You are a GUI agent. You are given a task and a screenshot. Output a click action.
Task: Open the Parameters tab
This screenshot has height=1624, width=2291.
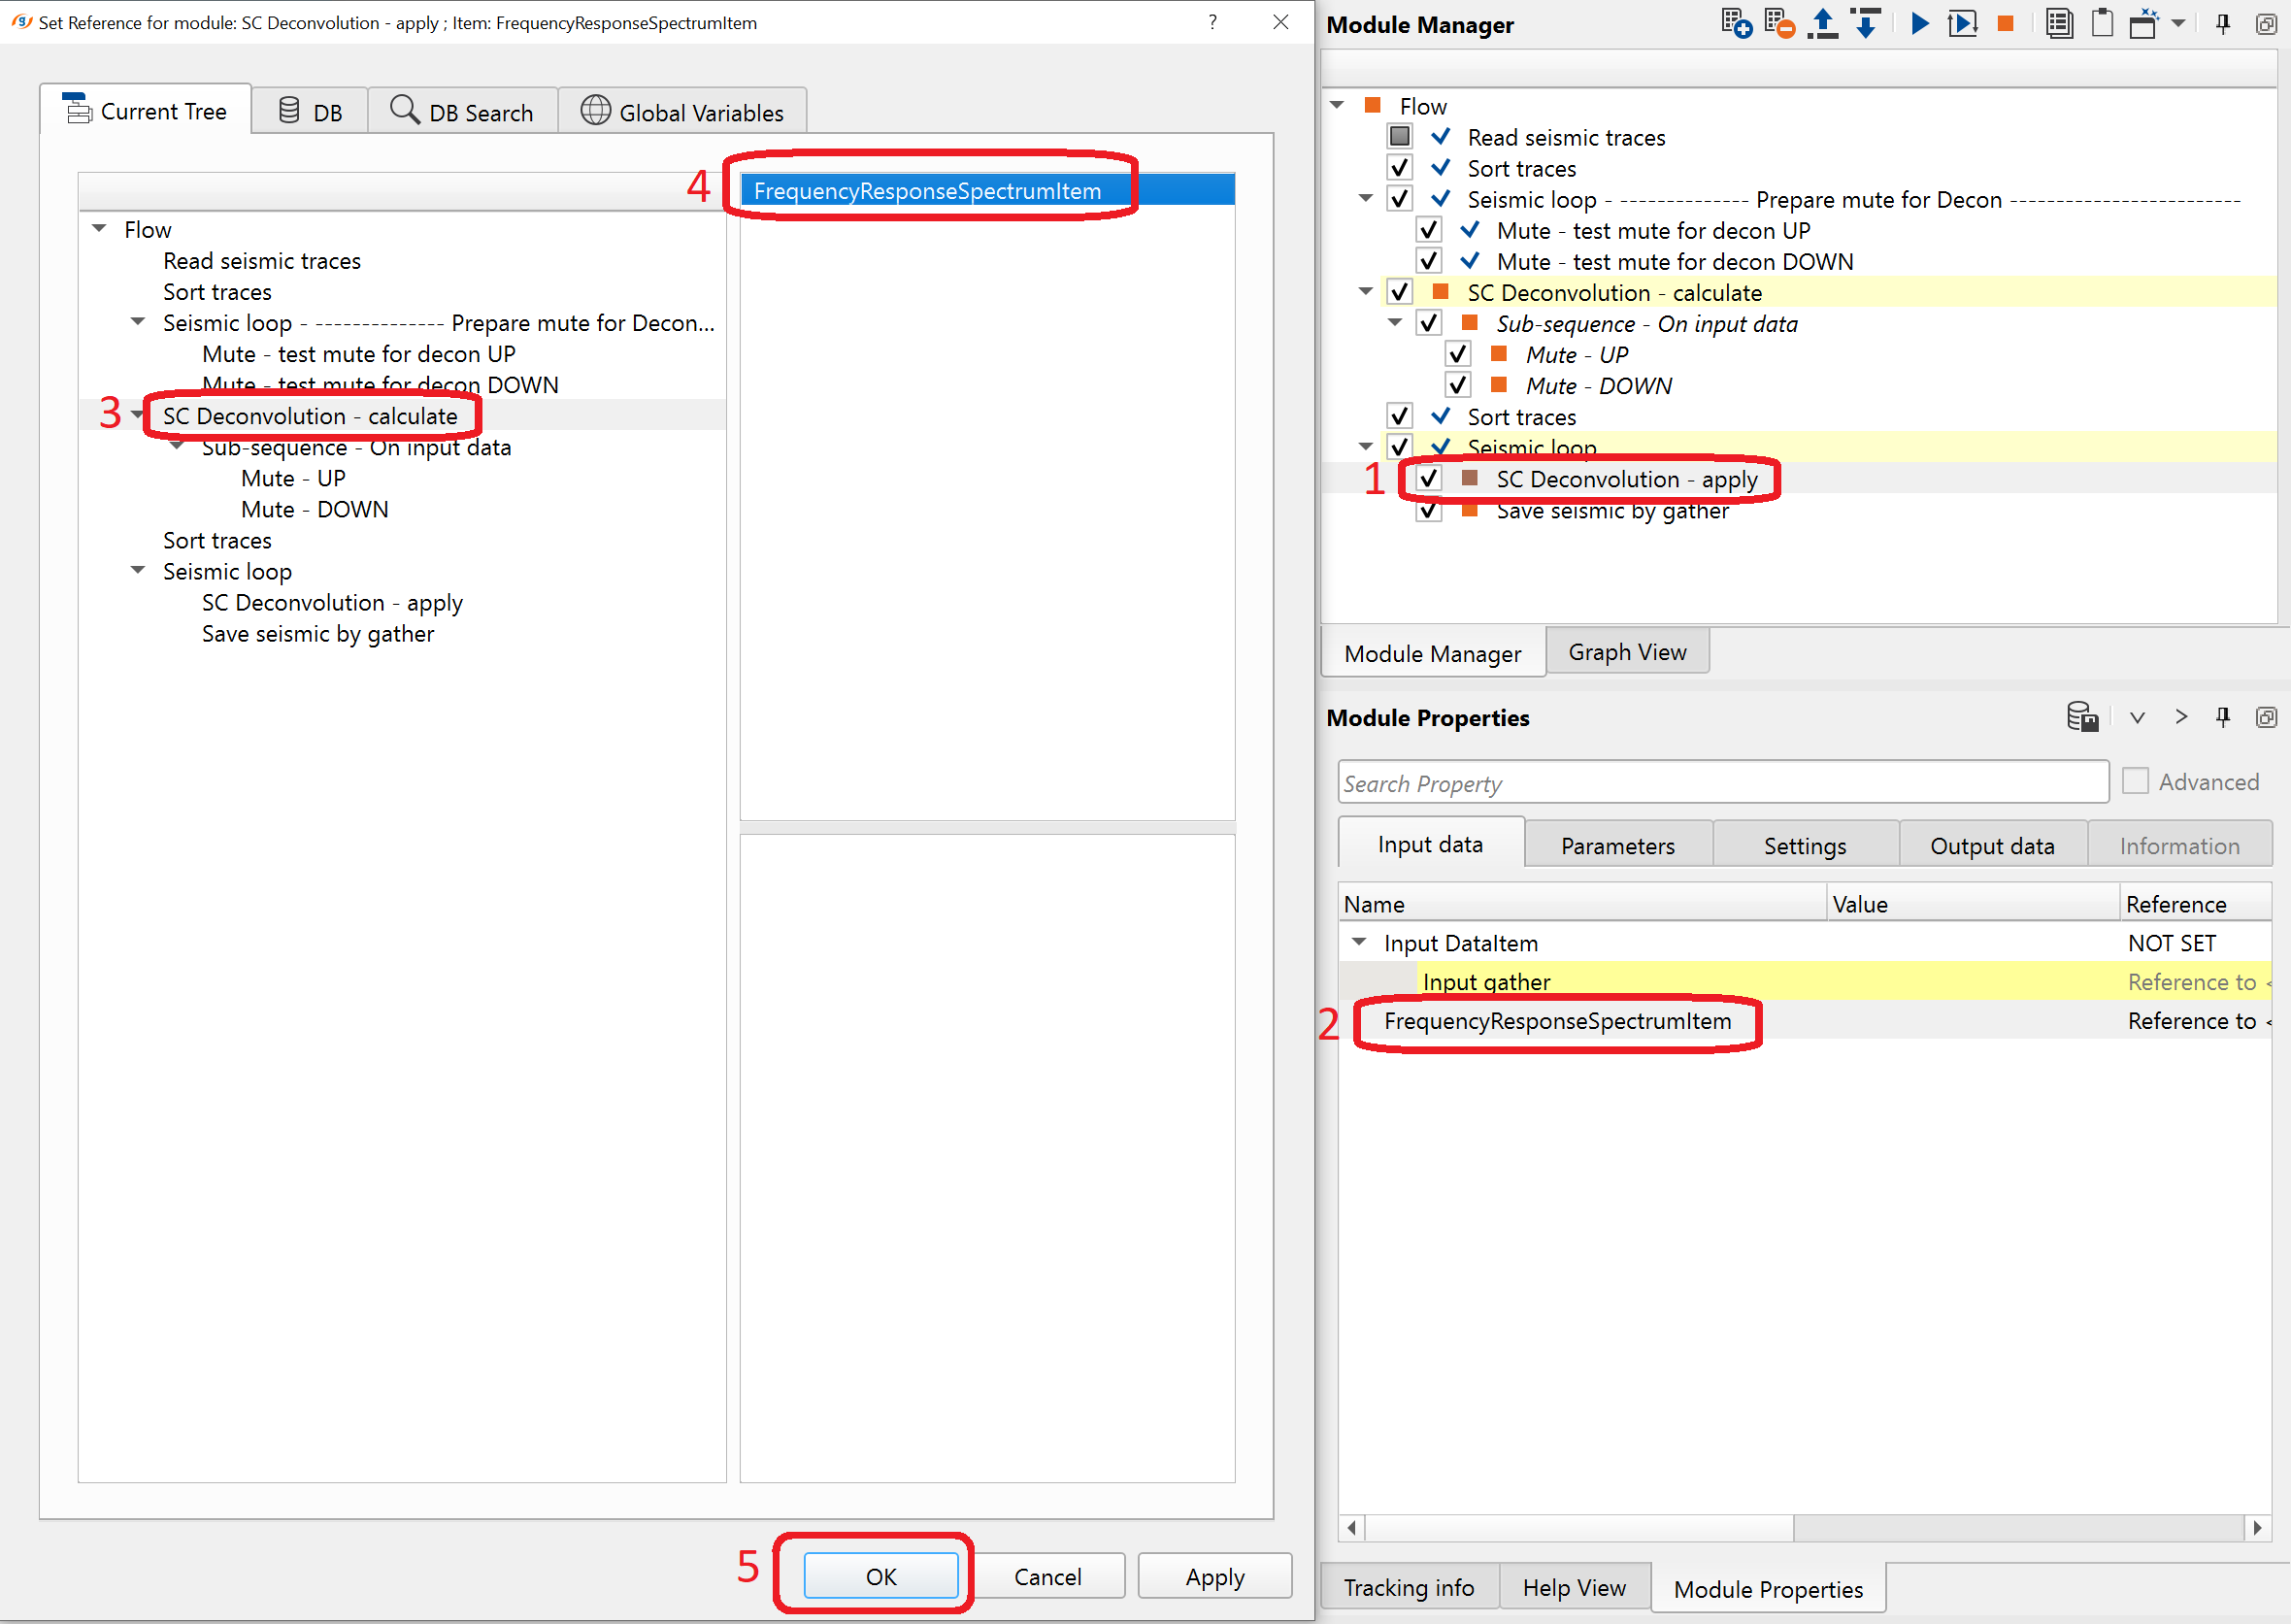click(1617, 846)
